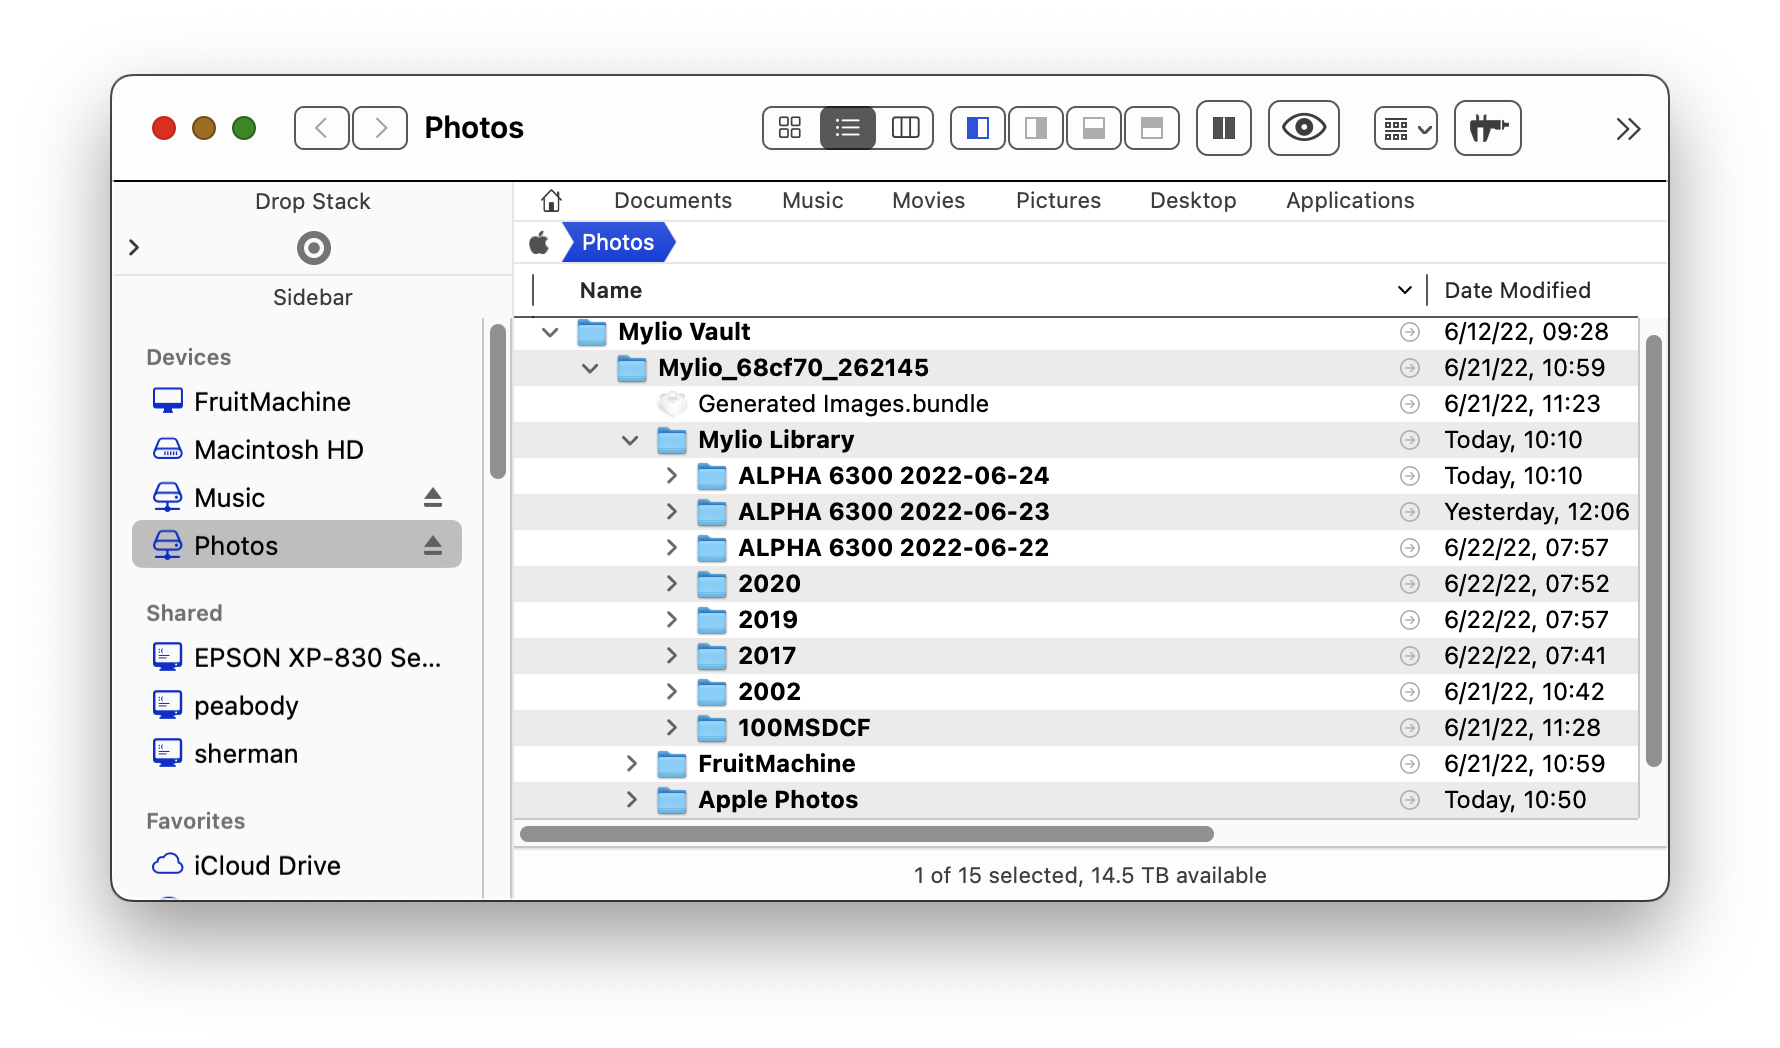
Task: Click the horizontal scrollbar in file list
Action: pyautogui.click(x=866, y=834)
